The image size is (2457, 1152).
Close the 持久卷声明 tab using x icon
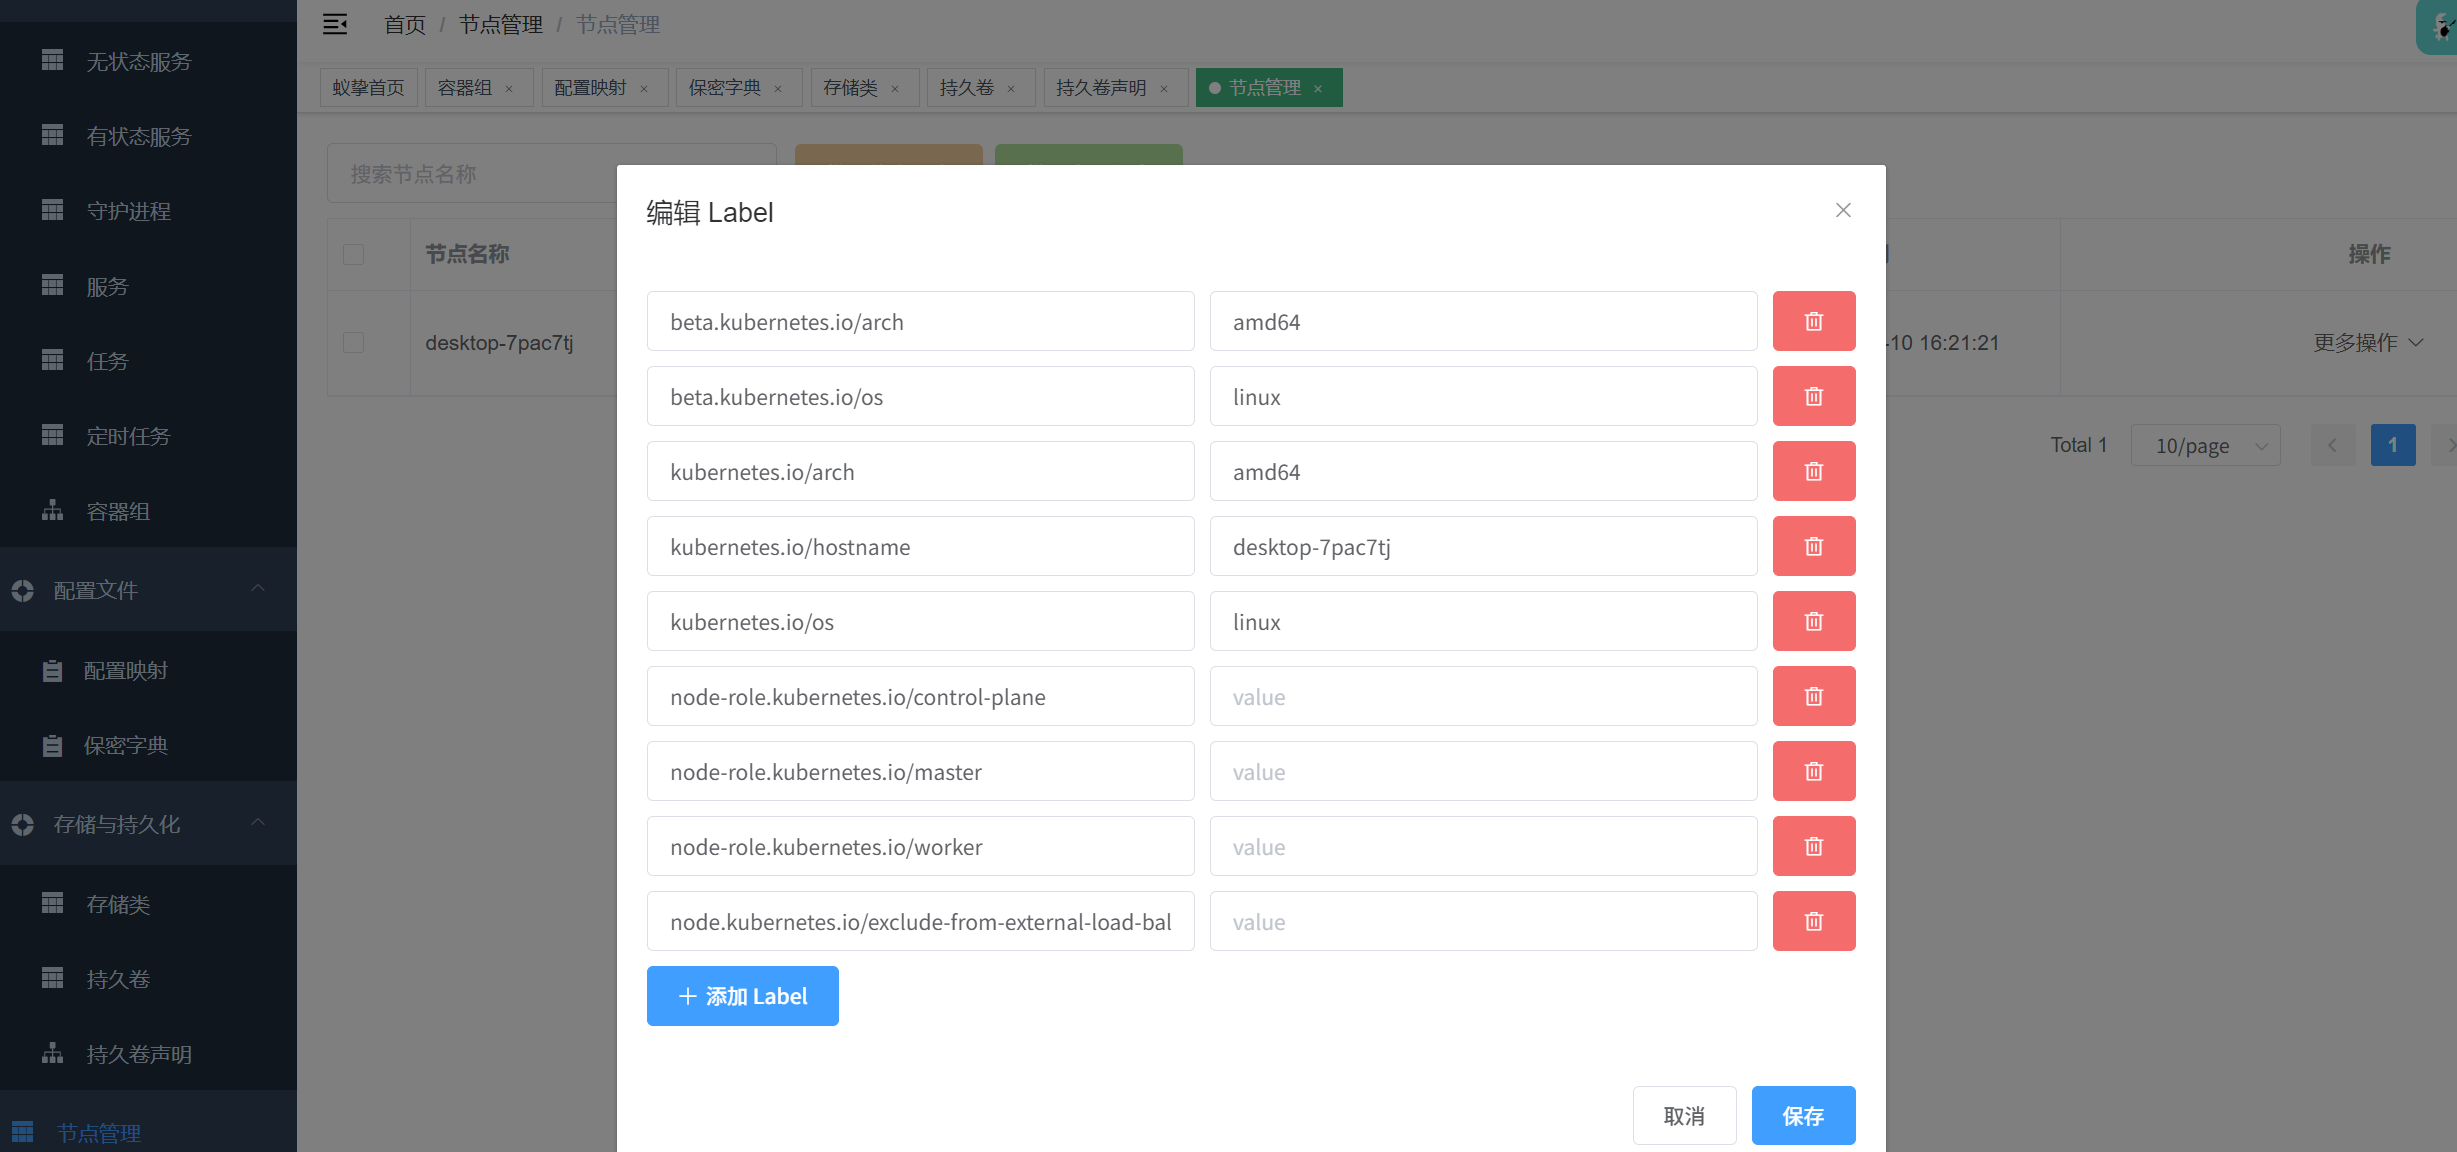pyautogui.click(x=1163, y=89)
